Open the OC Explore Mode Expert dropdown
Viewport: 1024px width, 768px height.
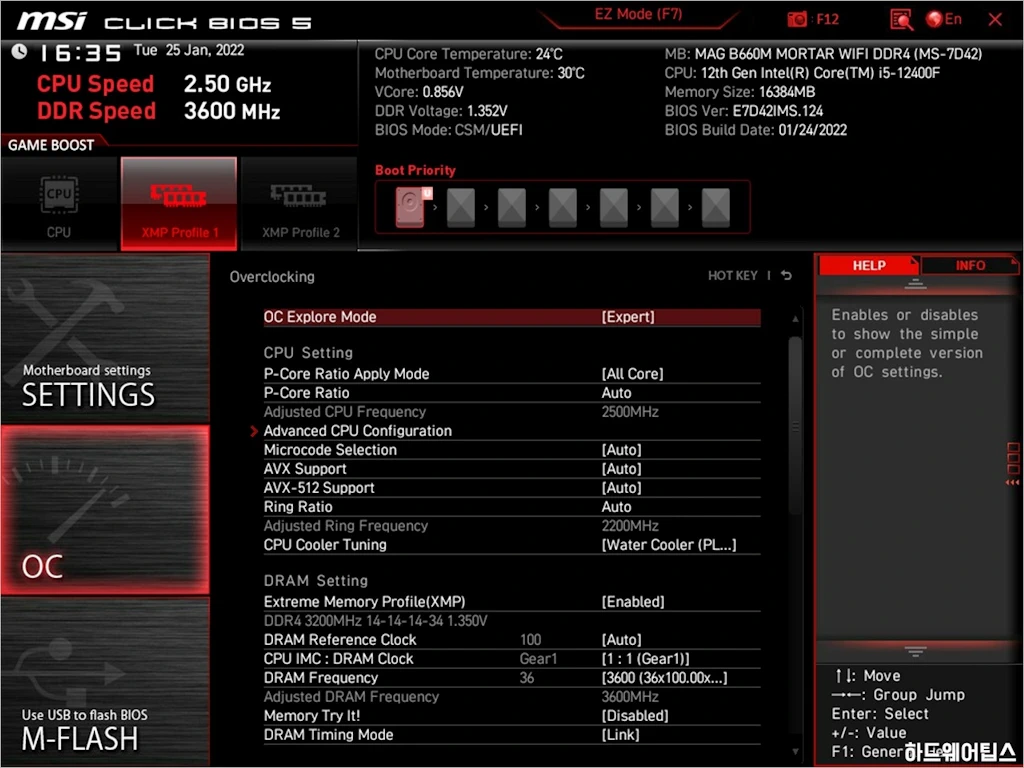pyautogui.click(x=628, y=317)
